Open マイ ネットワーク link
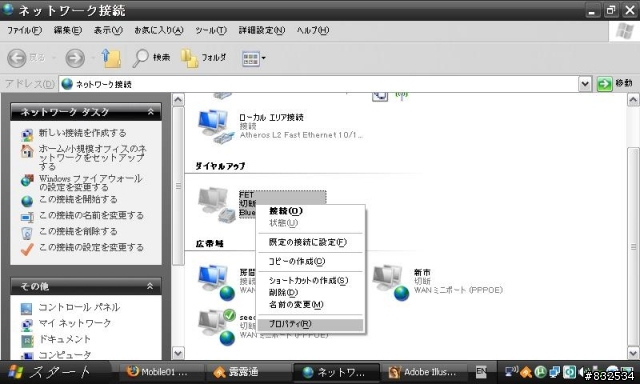640x384 pixels. pyautogui.click(x=75, y=323)
